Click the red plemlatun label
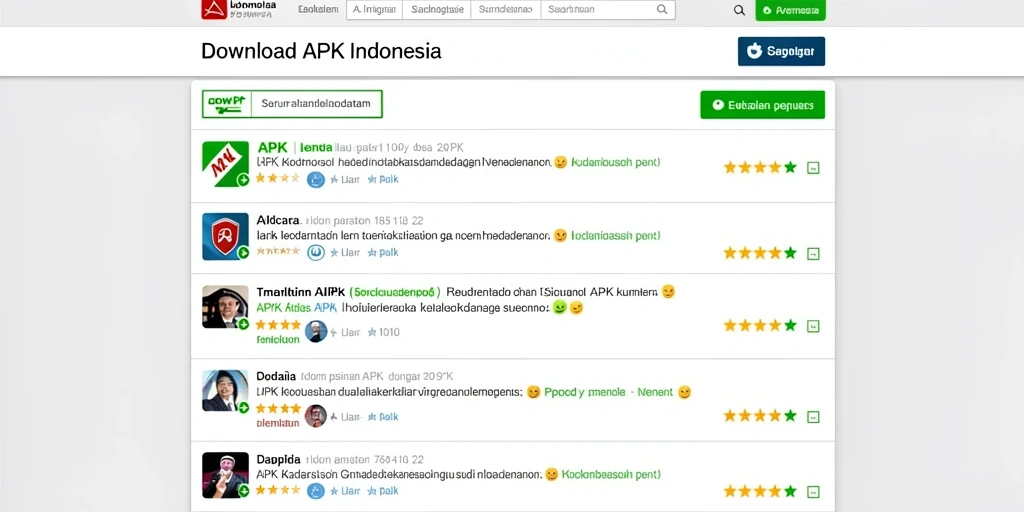 click(278, 423)
